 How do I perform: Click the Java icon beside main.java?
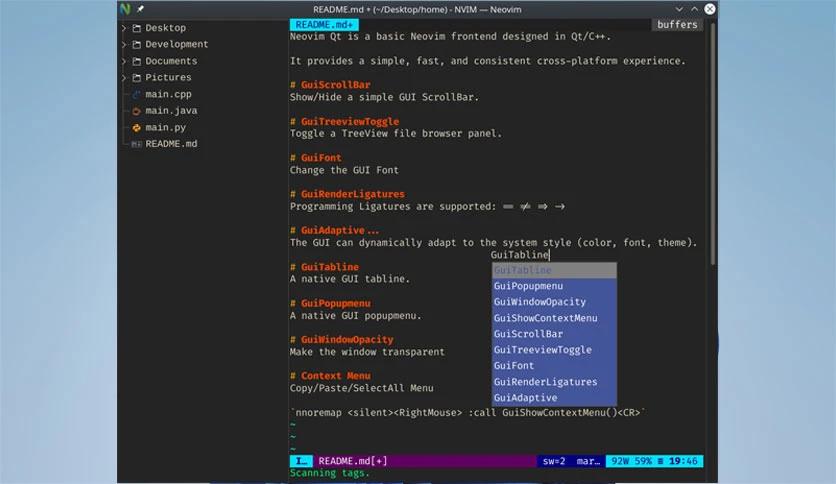click(x=136, y=111)
